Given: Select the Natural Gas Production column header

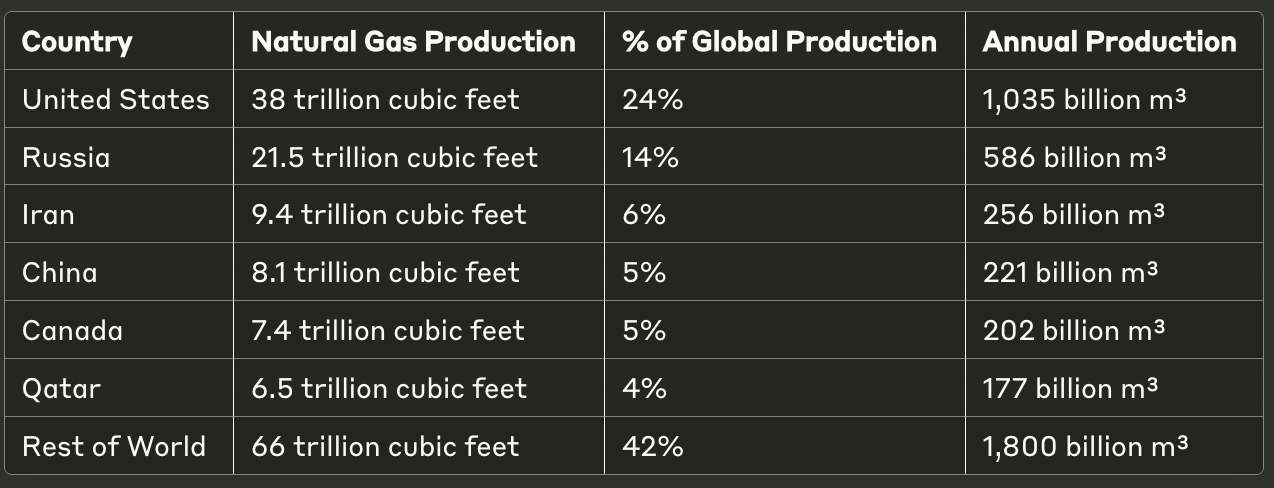Looking at the screenshot, I should (414, 42).
